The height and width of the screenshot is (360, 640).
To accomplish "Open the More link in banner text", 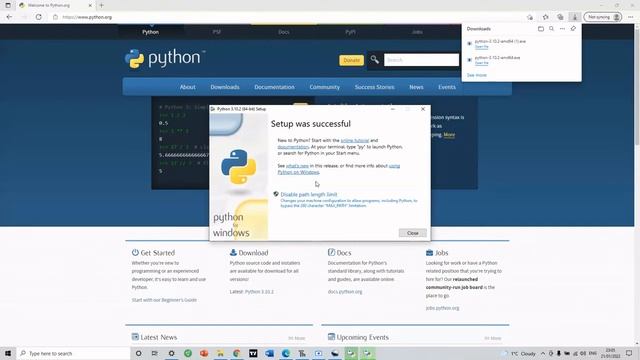I will tap(449, 135).
